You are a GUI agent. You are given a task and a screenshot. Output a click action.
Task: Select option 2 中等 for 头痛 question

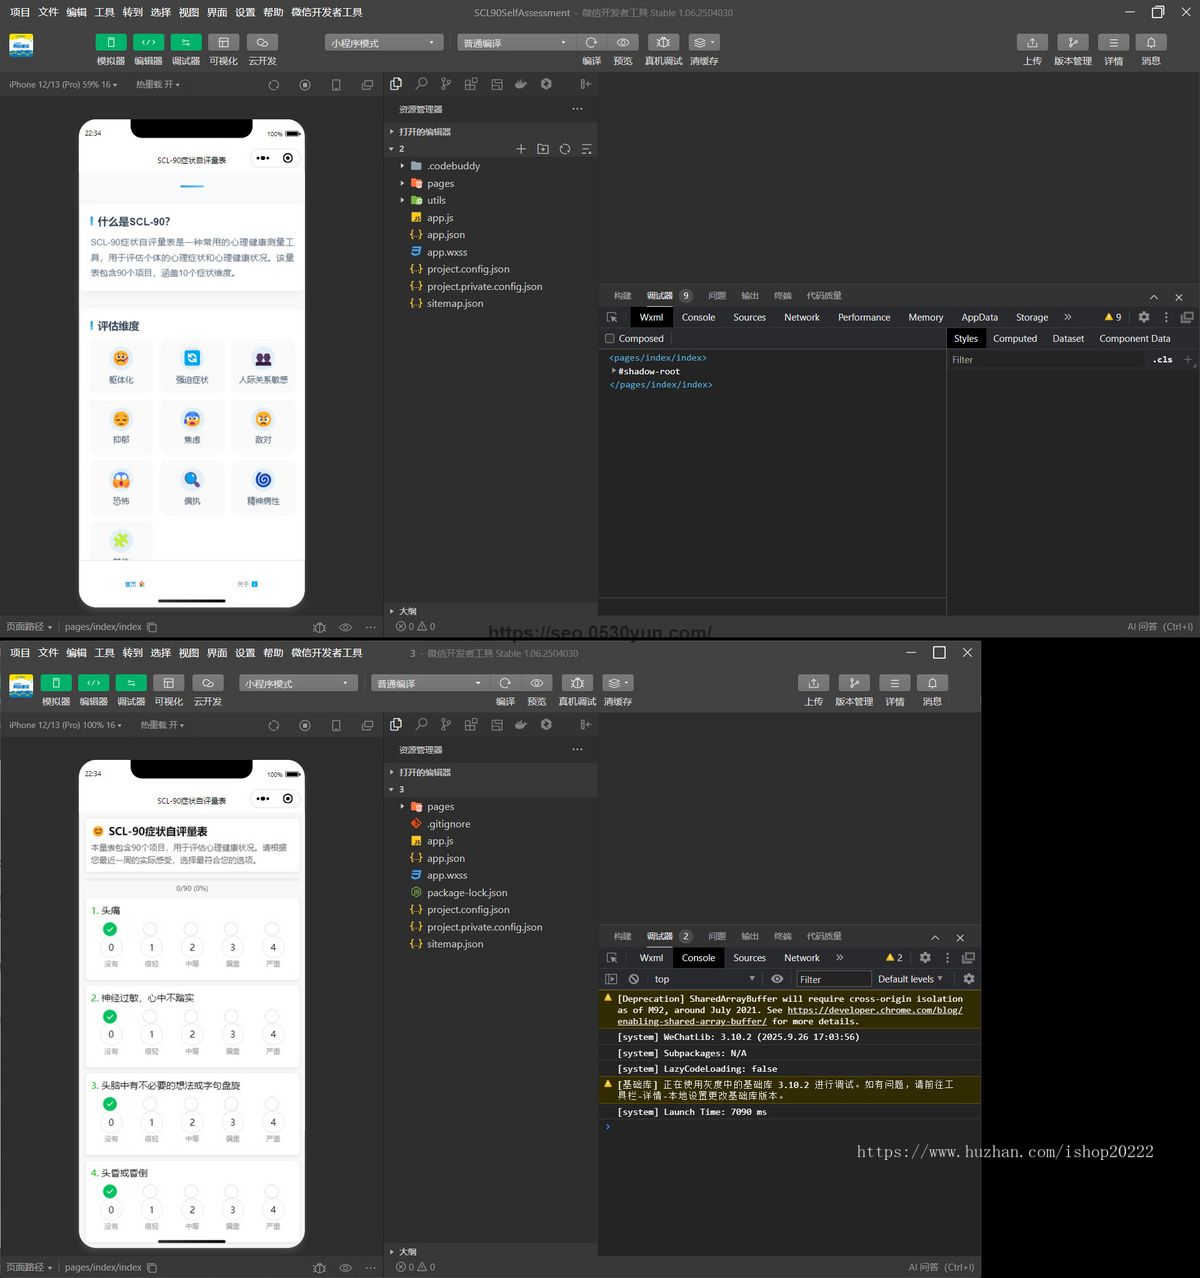[x=192, y=947]
